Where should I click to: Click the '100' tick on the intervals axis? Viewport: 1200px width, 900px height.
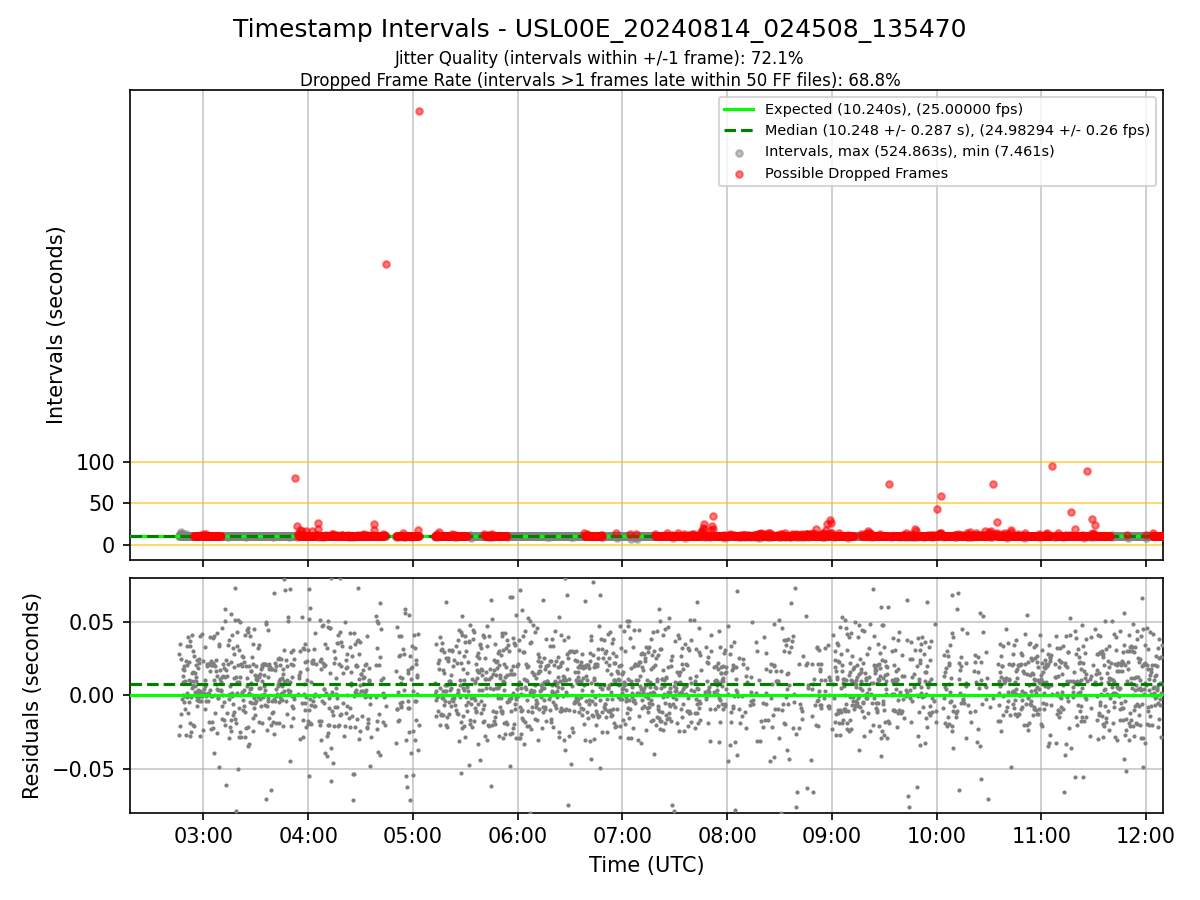[x=96, y=462]
